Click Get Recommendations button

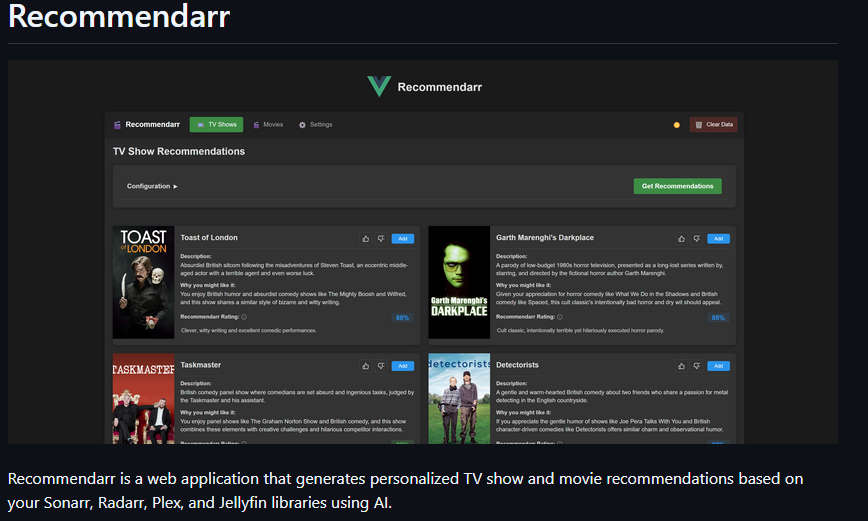(678, 186)
